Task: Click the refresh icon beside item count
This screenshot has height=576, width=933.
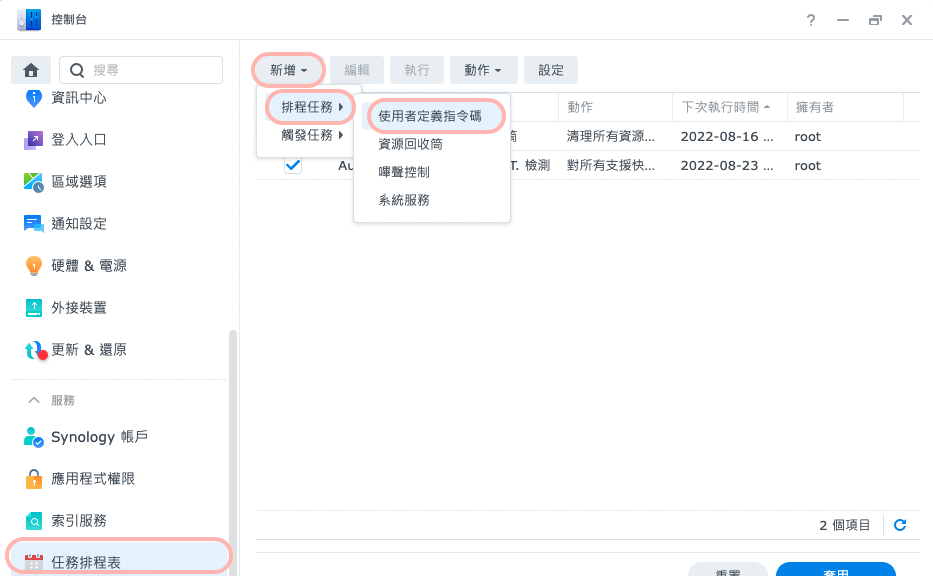Action: coord(899,525)
